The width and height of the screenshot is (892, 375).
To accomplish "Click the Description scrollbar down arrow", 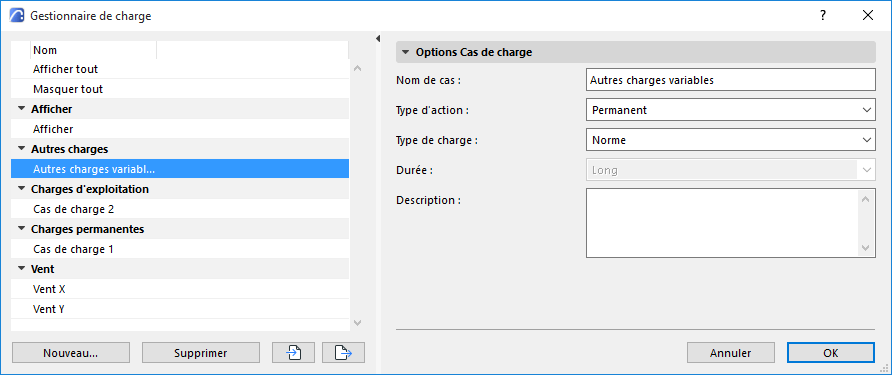I will tap(866, 248).
